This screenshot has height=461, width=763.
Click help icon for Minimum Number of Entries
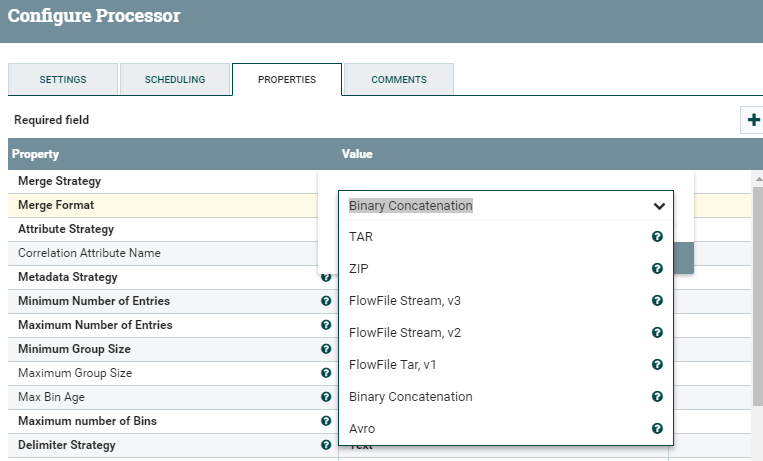(x=326, y=301)
